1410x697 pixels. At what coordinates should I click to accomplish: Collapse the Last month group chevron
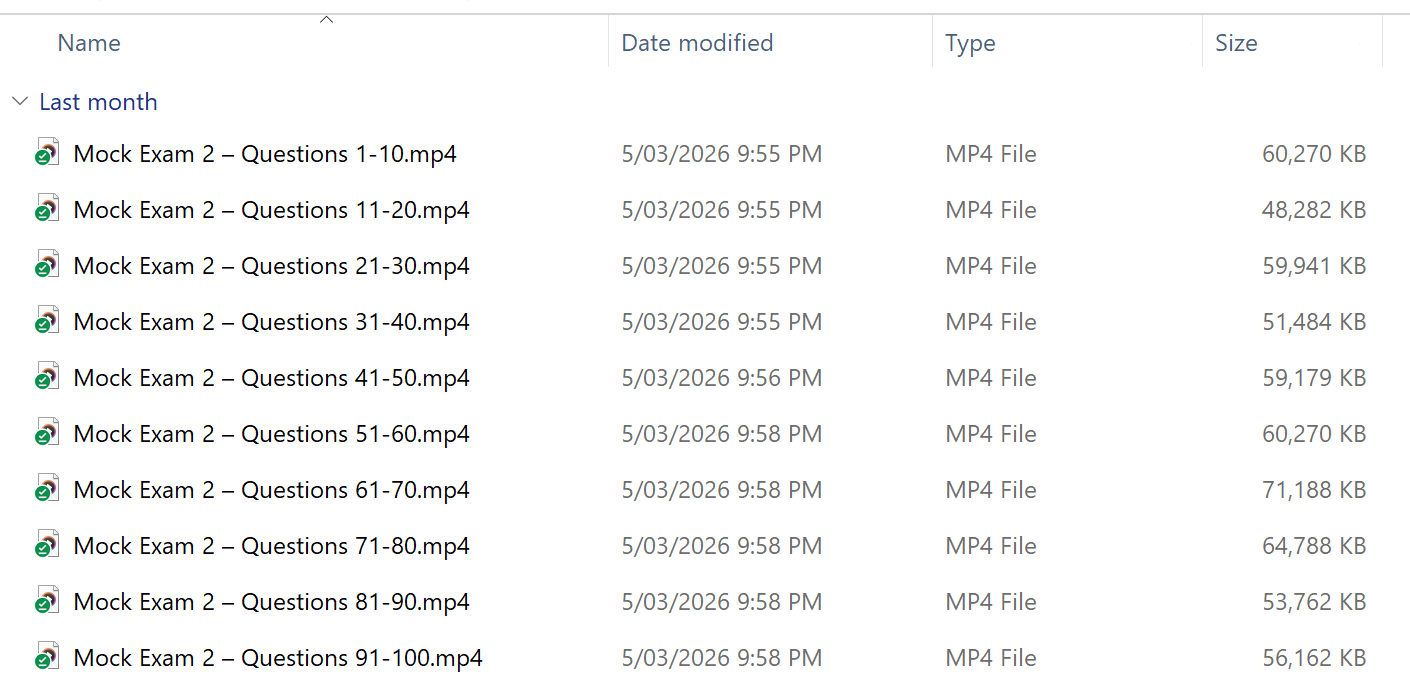pos(20,102)
